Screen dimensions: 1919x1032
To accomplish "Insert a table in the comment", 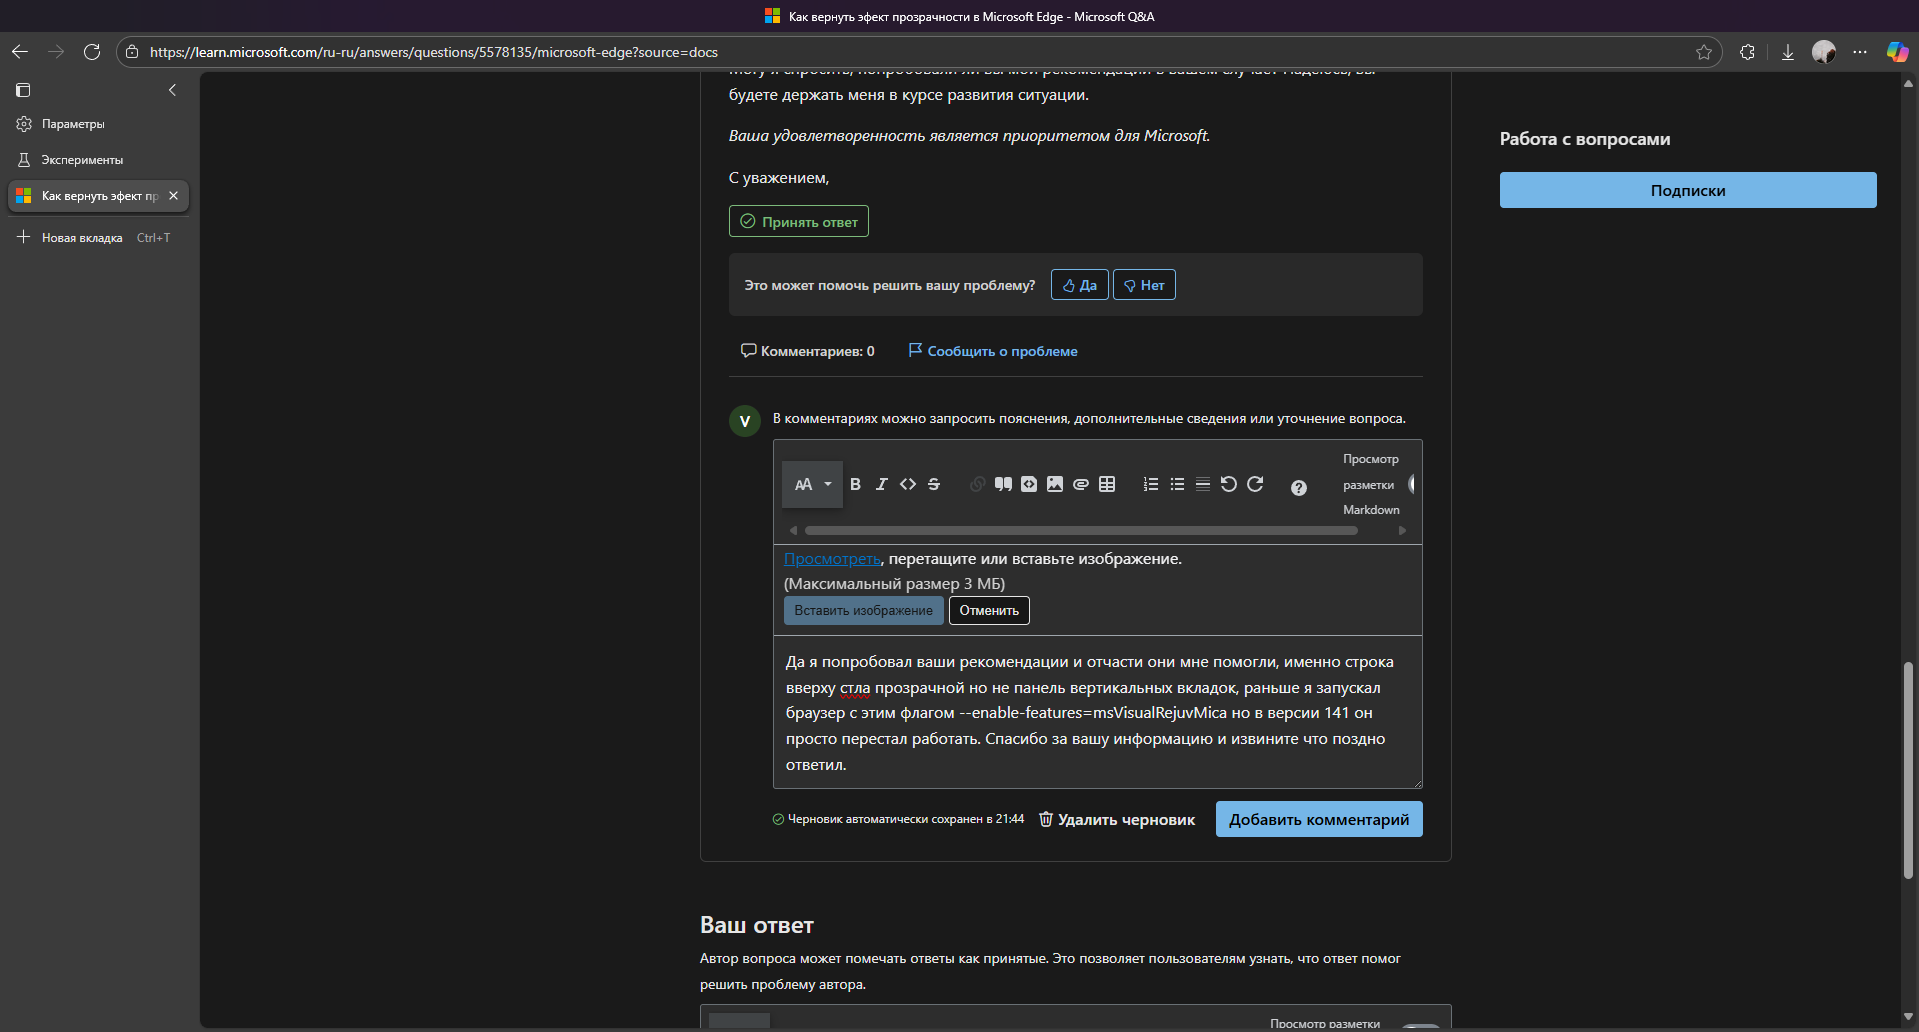I will pyautogui.click(x=1107, y=485).
